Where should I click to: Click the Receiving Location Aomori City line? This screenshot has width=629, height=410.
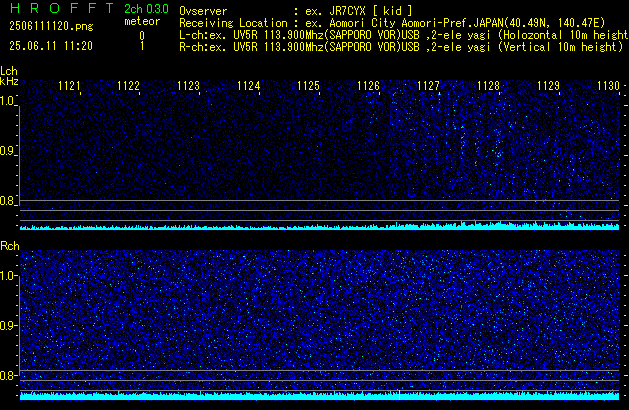(392, 23)
